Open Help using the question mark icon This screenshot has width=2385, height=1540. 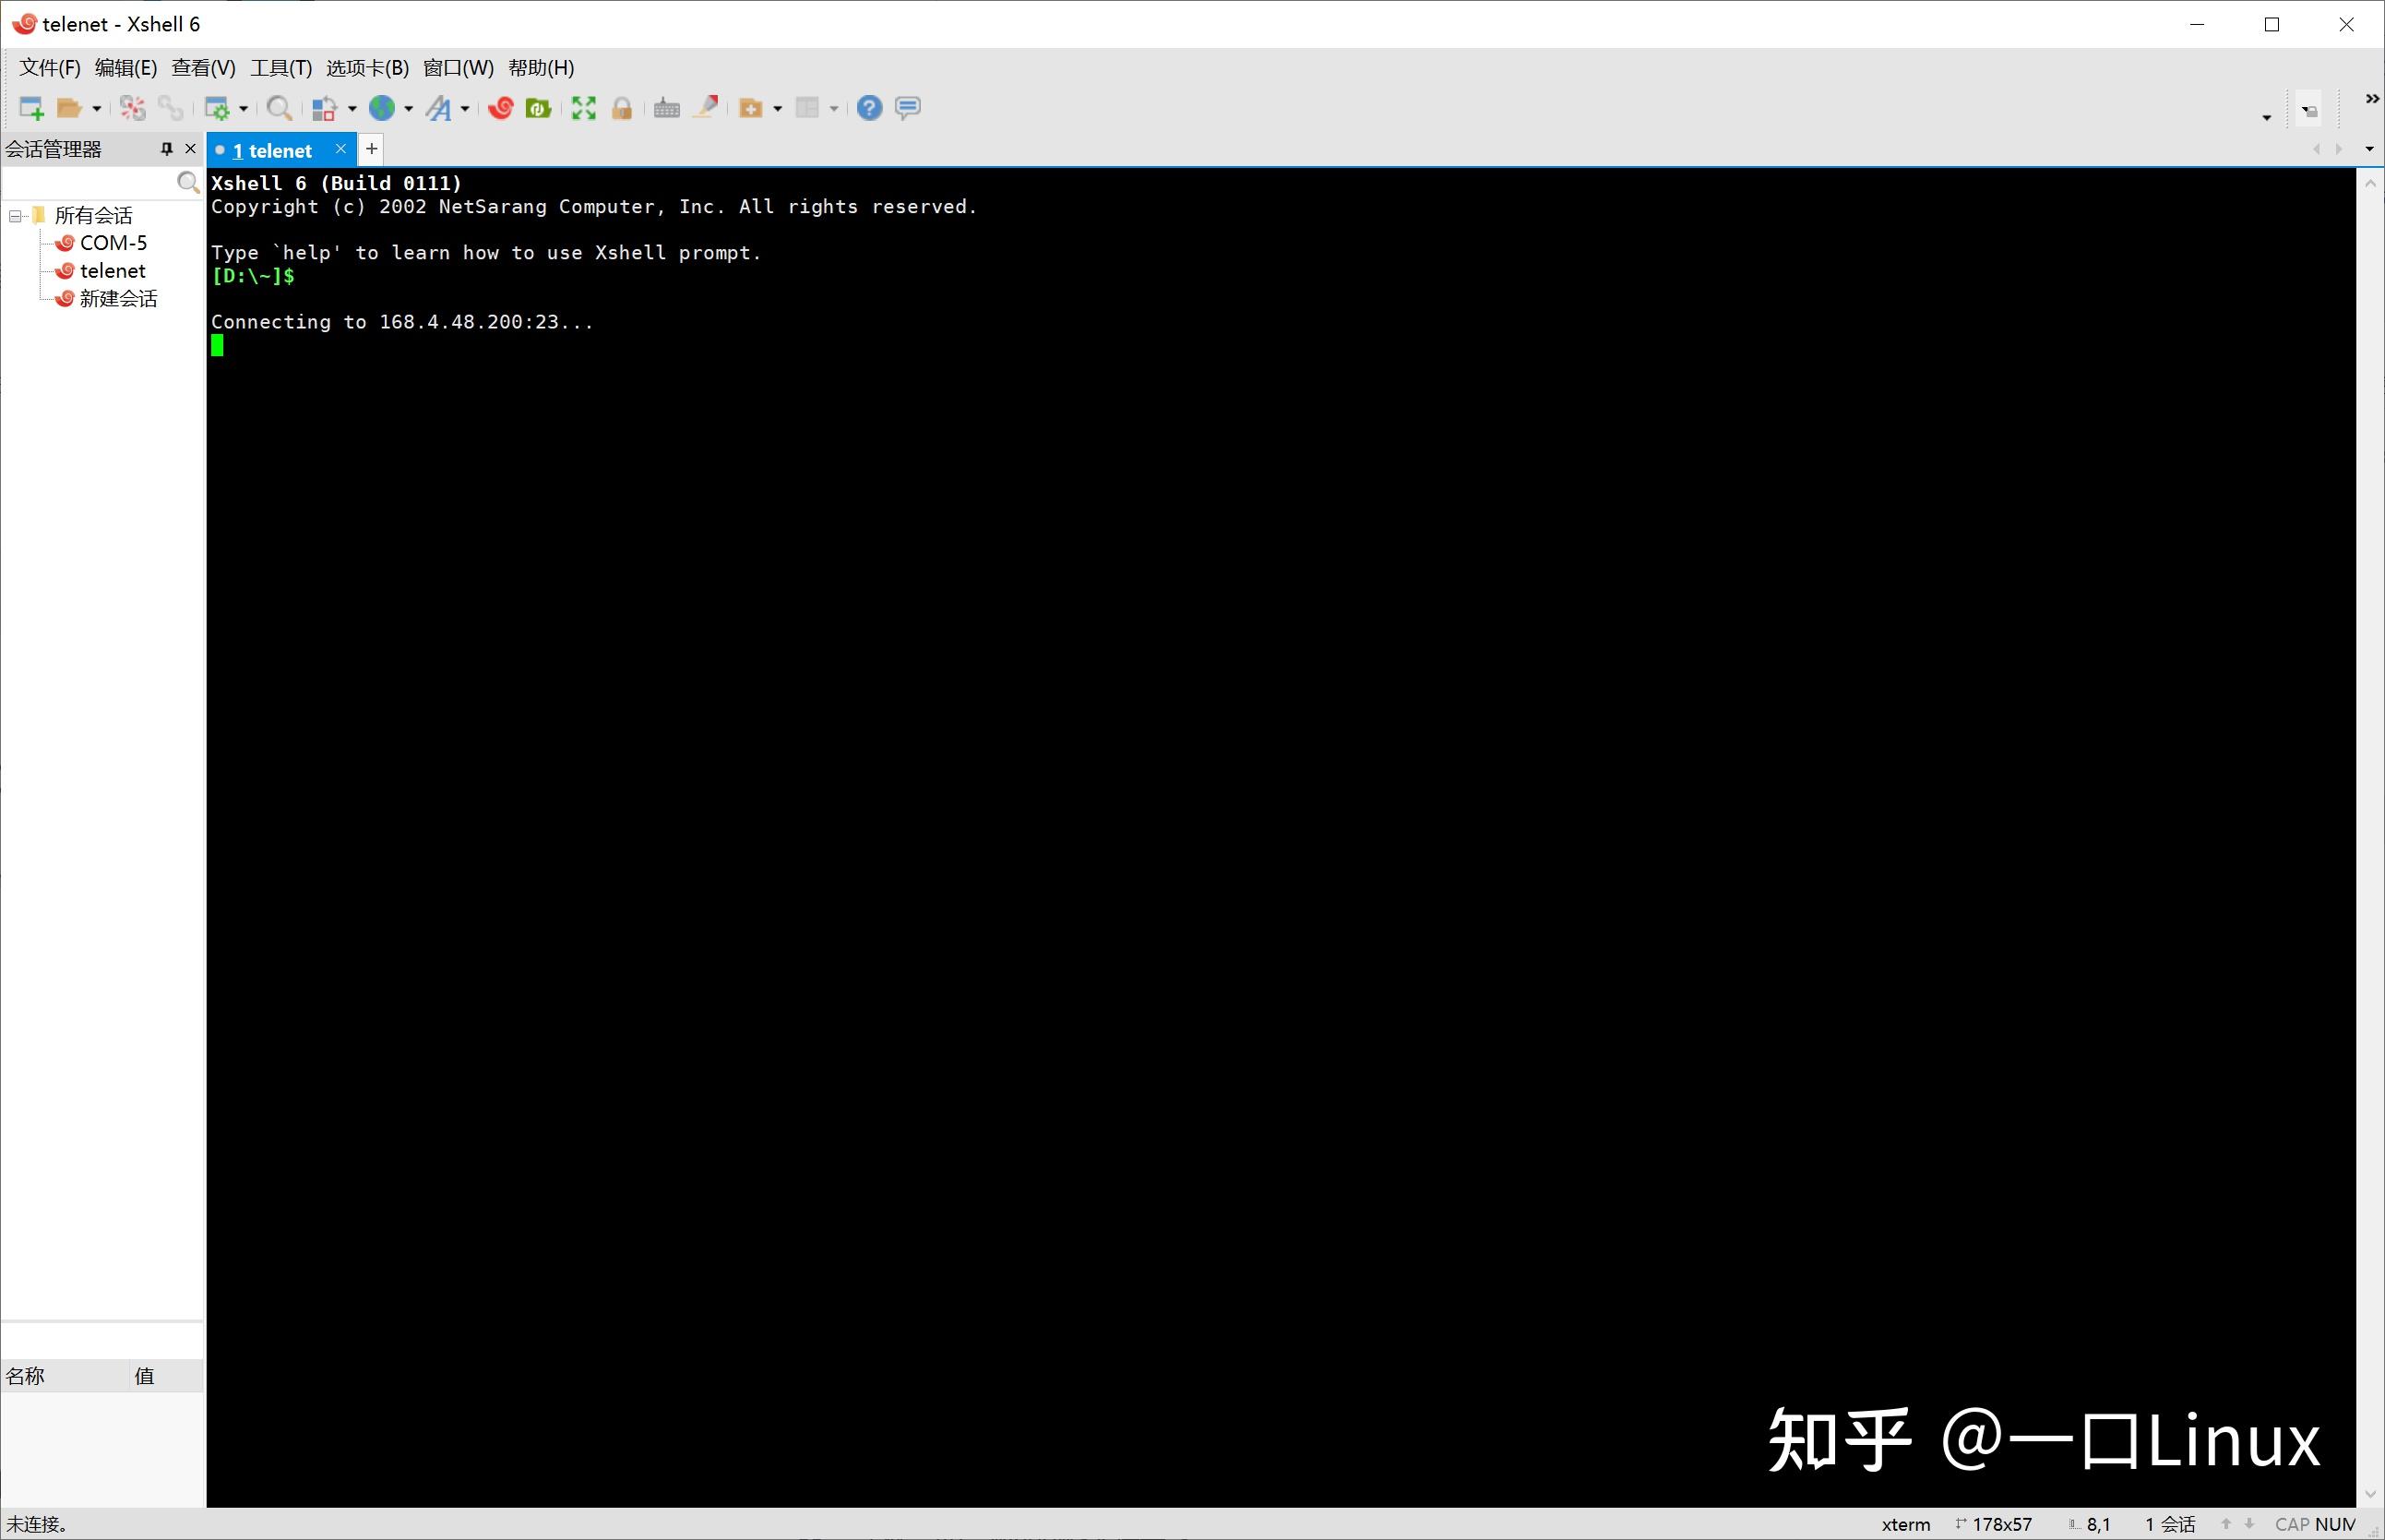868,107
